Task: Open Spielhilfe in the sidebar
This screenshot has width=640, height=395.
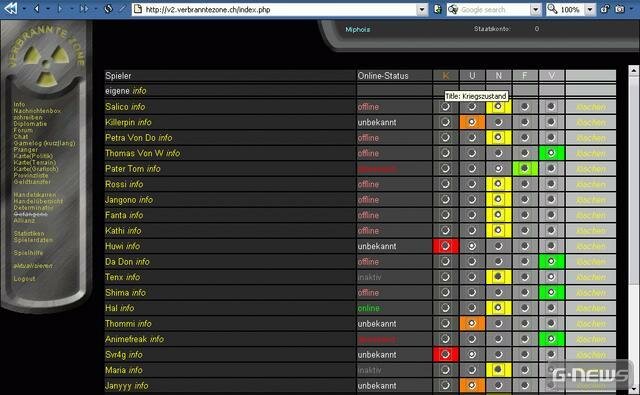Action: (x=28, y=253)
